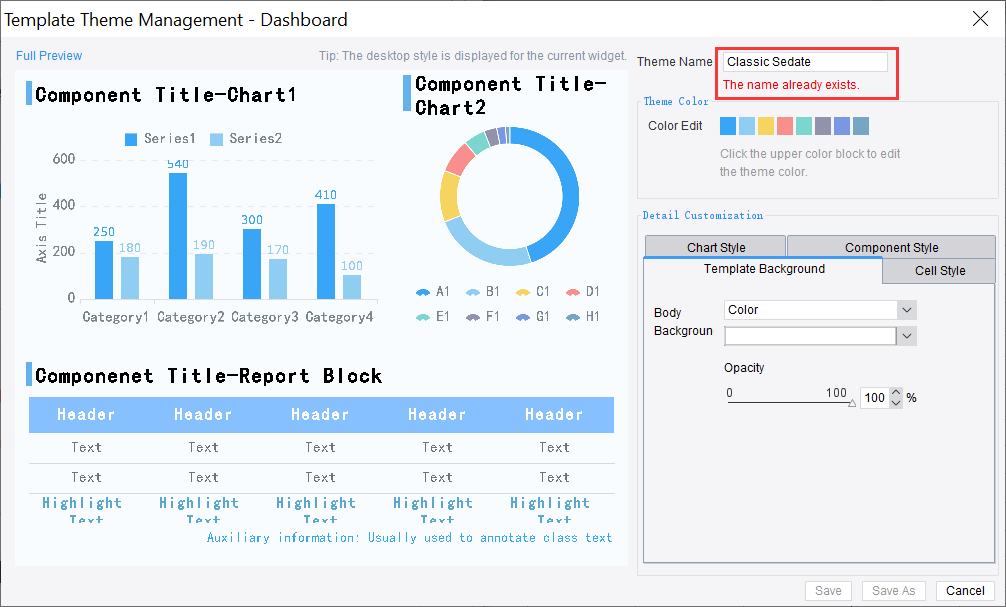Click the Save As button

point(893,591)
